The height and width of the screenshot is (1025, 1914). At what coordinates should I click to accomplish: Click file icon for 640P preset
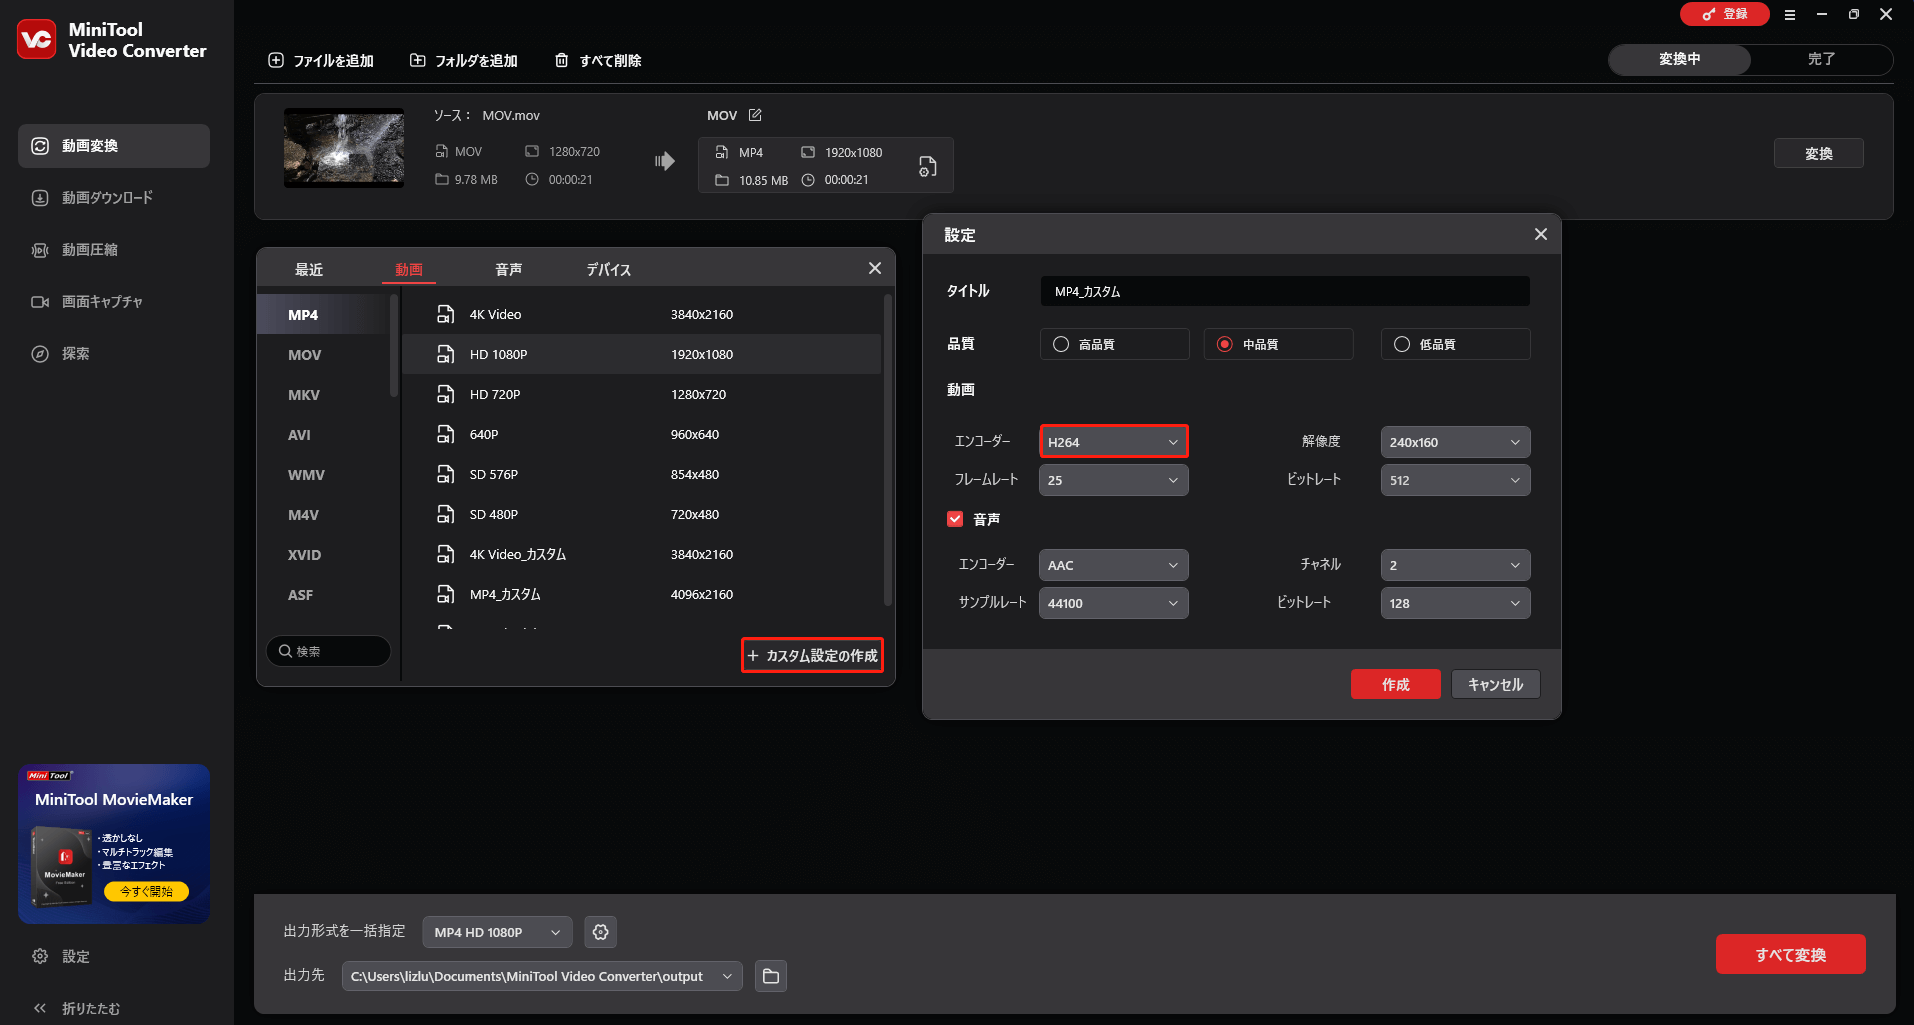coord(446,434)
